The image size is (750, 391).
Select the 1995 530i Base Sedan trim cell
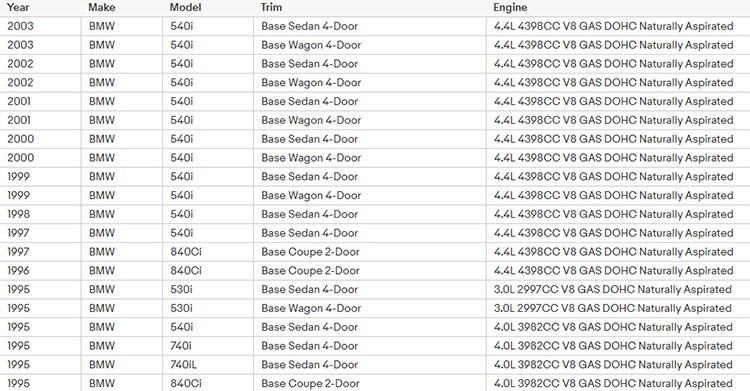click(370, 290)
